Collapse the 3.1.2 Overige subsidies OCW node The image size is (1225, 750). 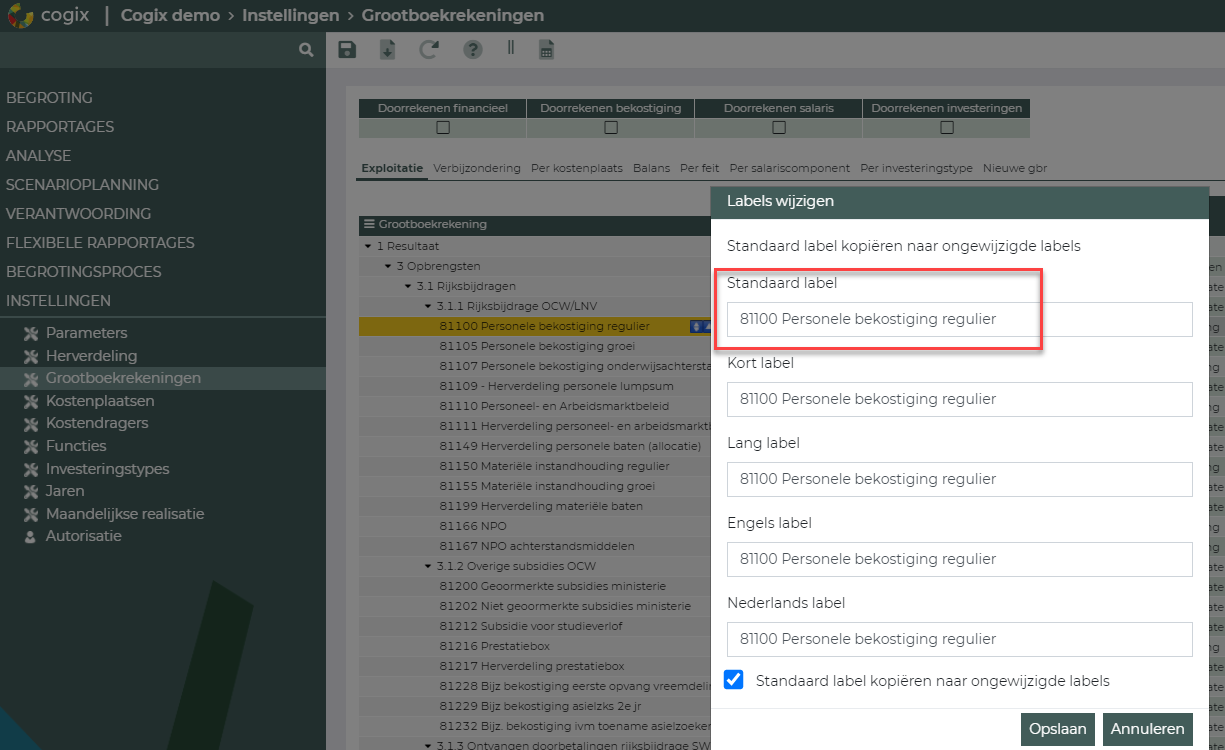pos(428,566)
